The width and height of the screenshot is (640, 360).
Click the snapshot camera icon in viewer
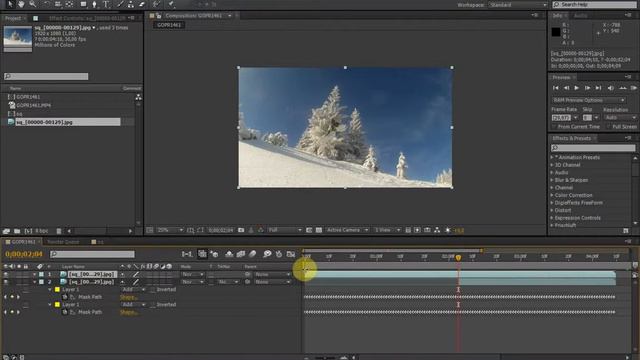coord(241,230)
